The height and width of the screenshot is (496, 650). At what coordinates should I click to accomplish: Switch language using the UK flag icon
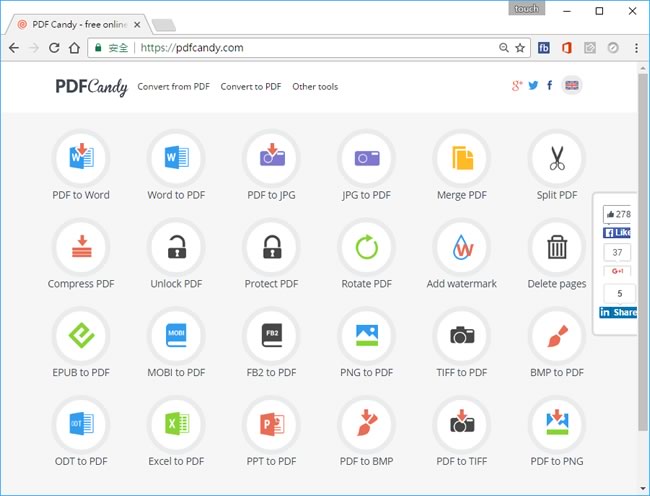(x=572, y=86)
